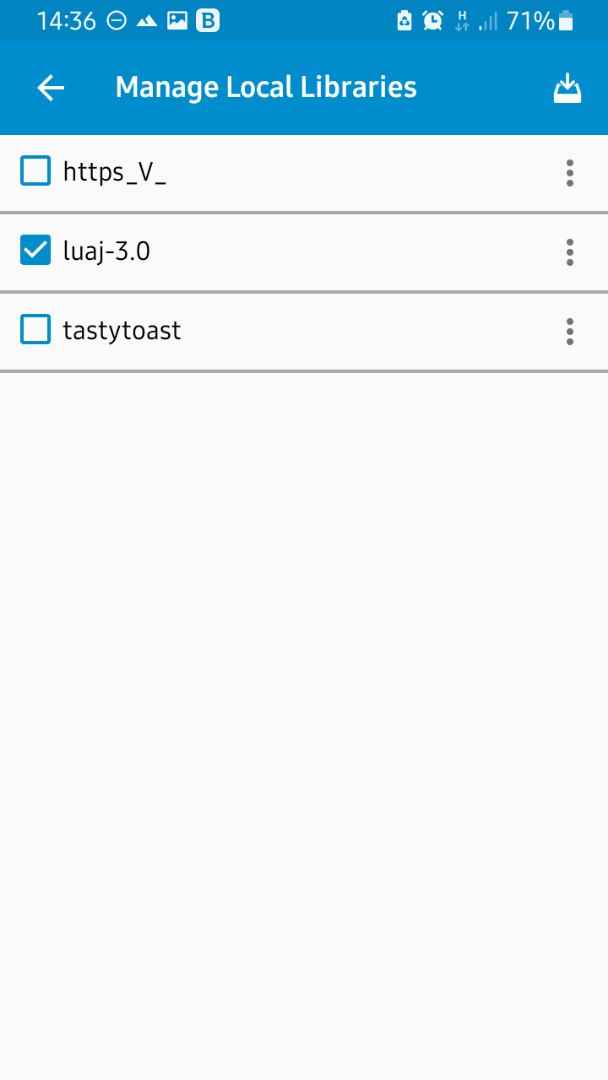This screenshot has width=608, height=1080.
Task: Tap the back arrow icon
Action: coord(50,87)
